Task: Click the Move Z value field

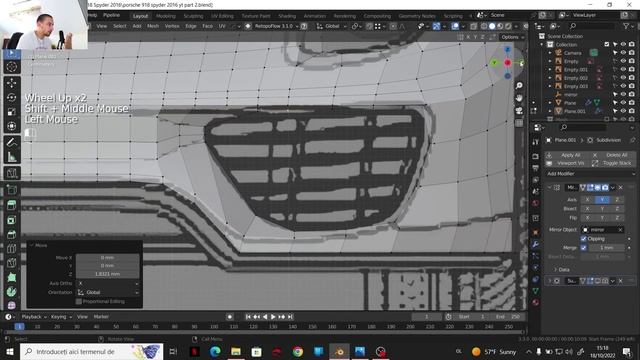Action: [x=108, y=274]
